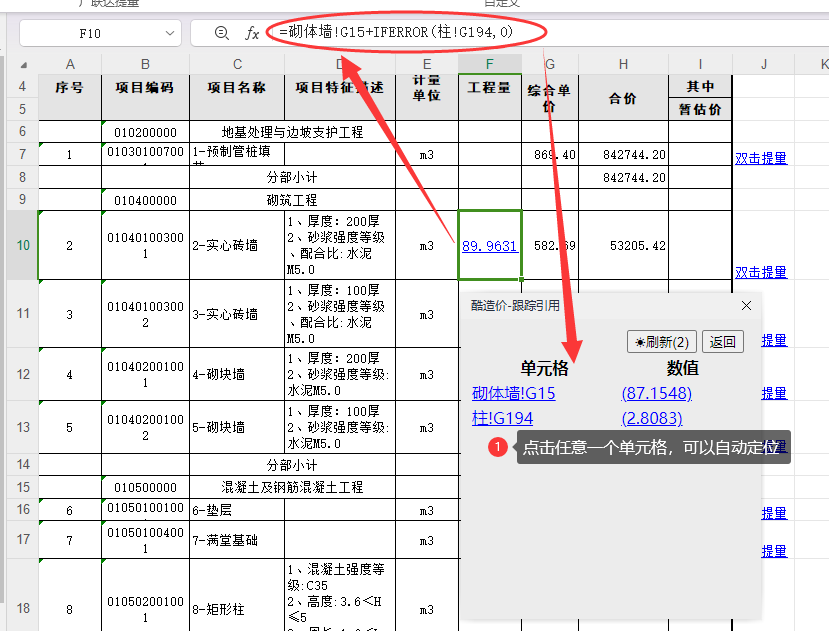Click the magnifier icon beside the name box
The image size is (829, 631).
(x=222, y=33)
